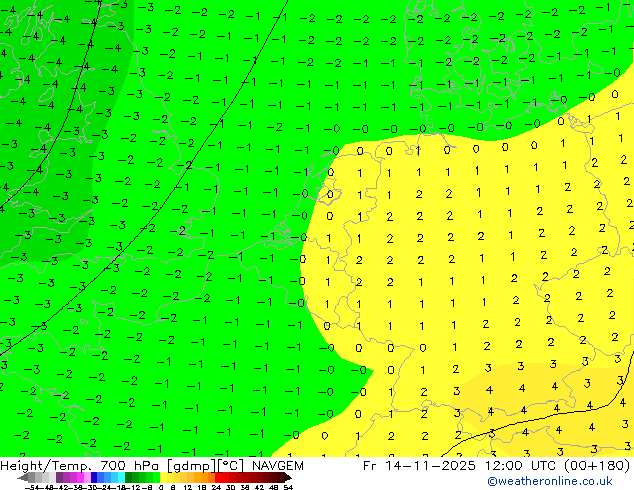This screenshot has height=490, width=634.
Task: Click the dark right arrow of legend
Action: pyautogui.click(x=288, y=477)
